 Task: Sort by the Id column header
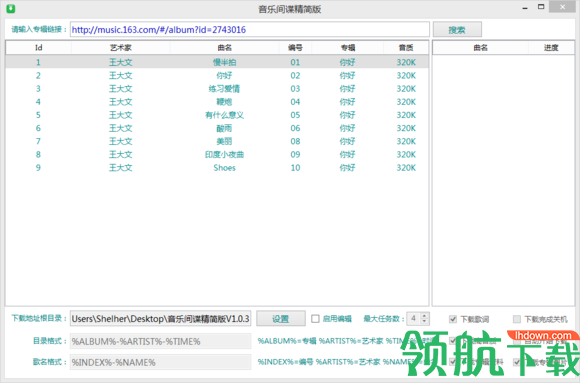38,48
